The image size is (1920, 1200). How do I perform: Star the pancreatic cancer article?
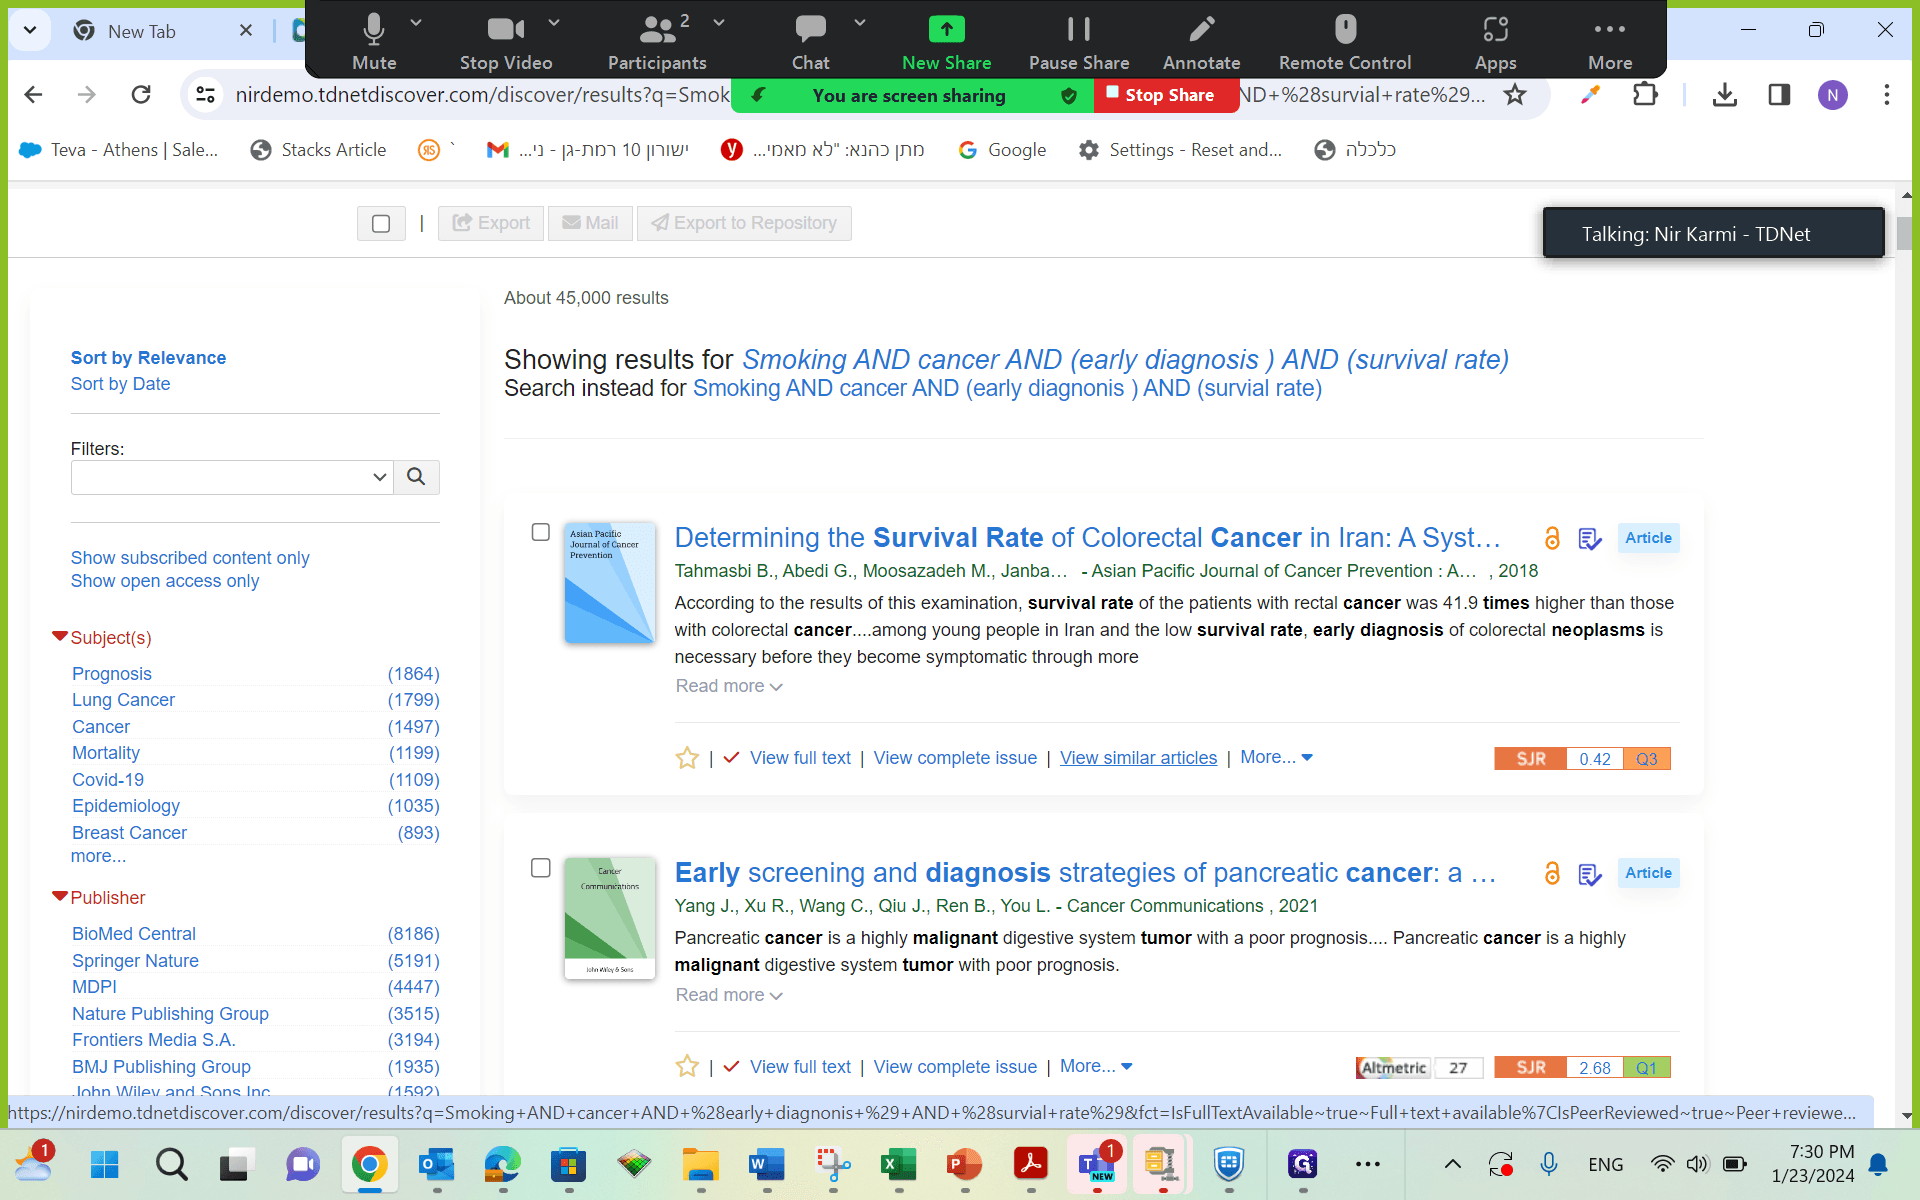687,1067
